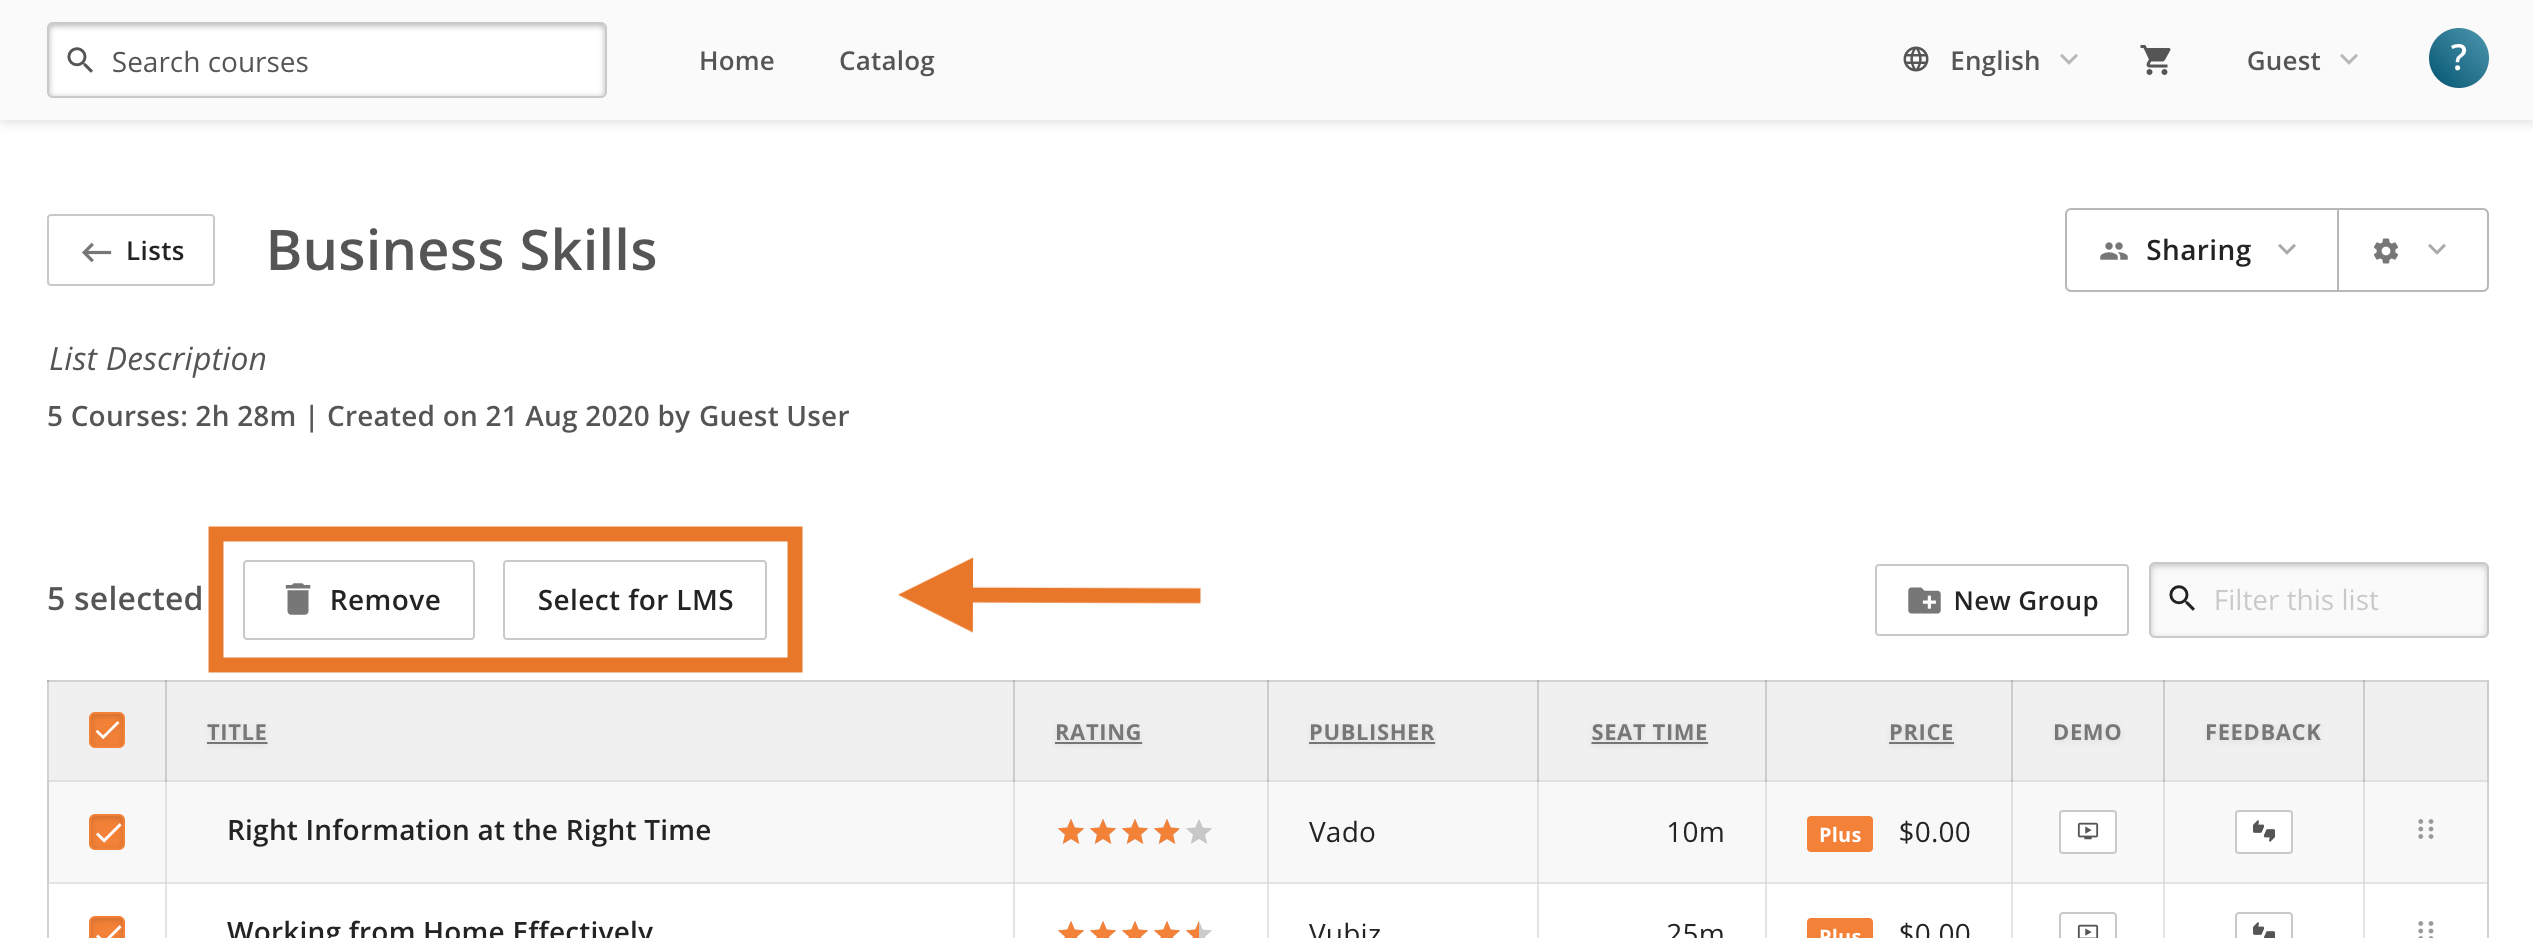The width and height of the screenshot is (2533, 938).
Task: Click the 10m seat time value
Action: [1695, 832]
